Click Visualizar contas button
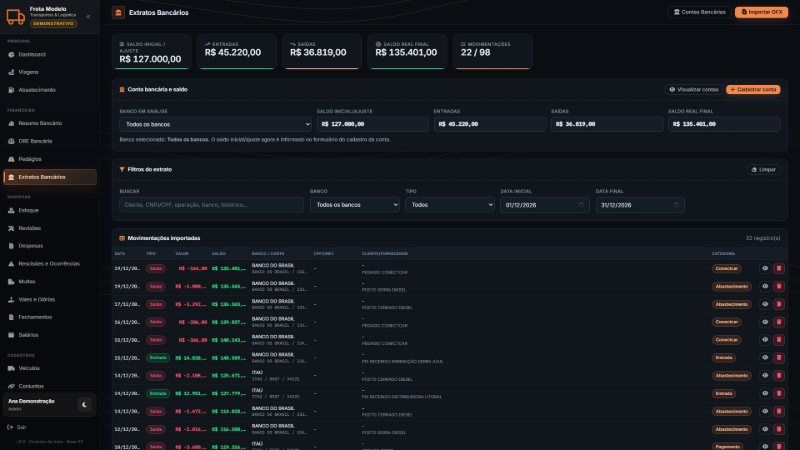Screen dimensions: 800x450 pos(693,89)
